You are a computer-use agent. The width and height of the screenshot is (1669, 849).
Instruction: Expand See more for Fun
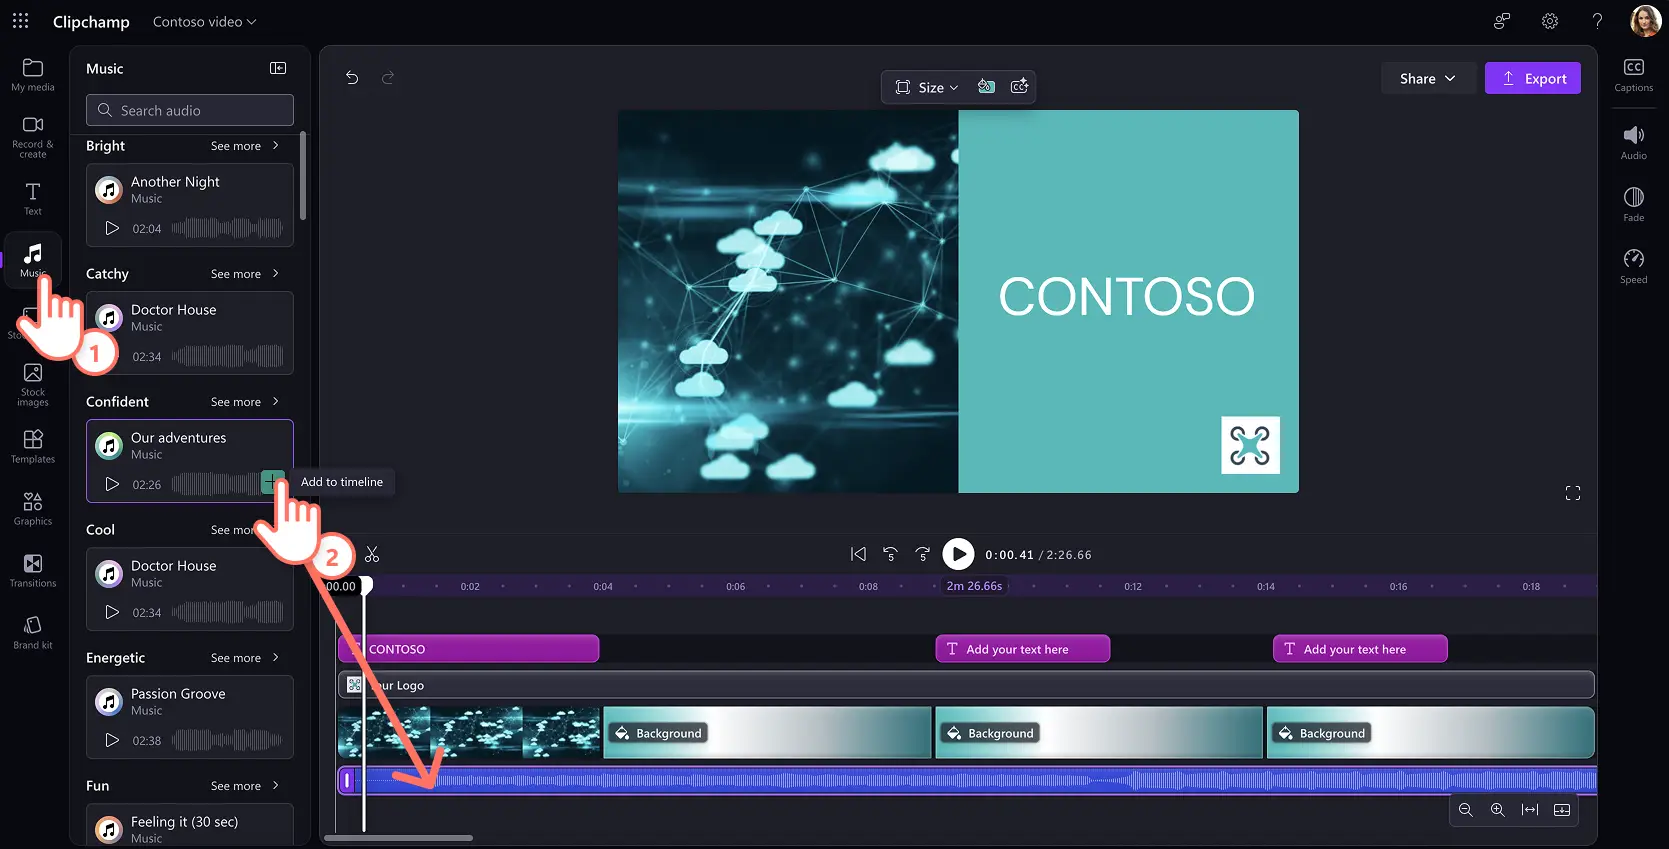[x=245, y=786]
